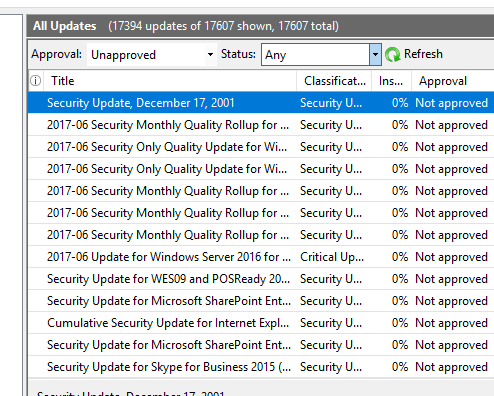The image size is (494, 396).
Task: Sort by the Classification column header
Action: point(335,81)
